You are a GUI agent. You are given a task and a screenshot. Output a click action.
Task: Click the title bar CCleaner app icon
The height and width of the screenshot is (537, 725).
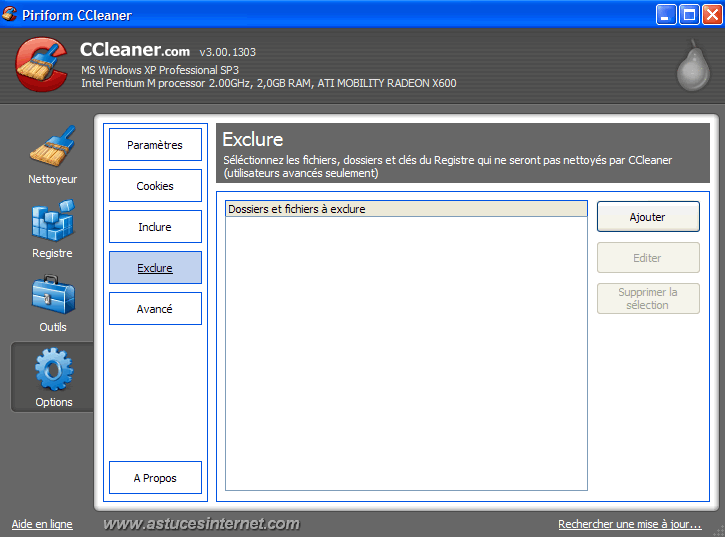coord(9,14)
